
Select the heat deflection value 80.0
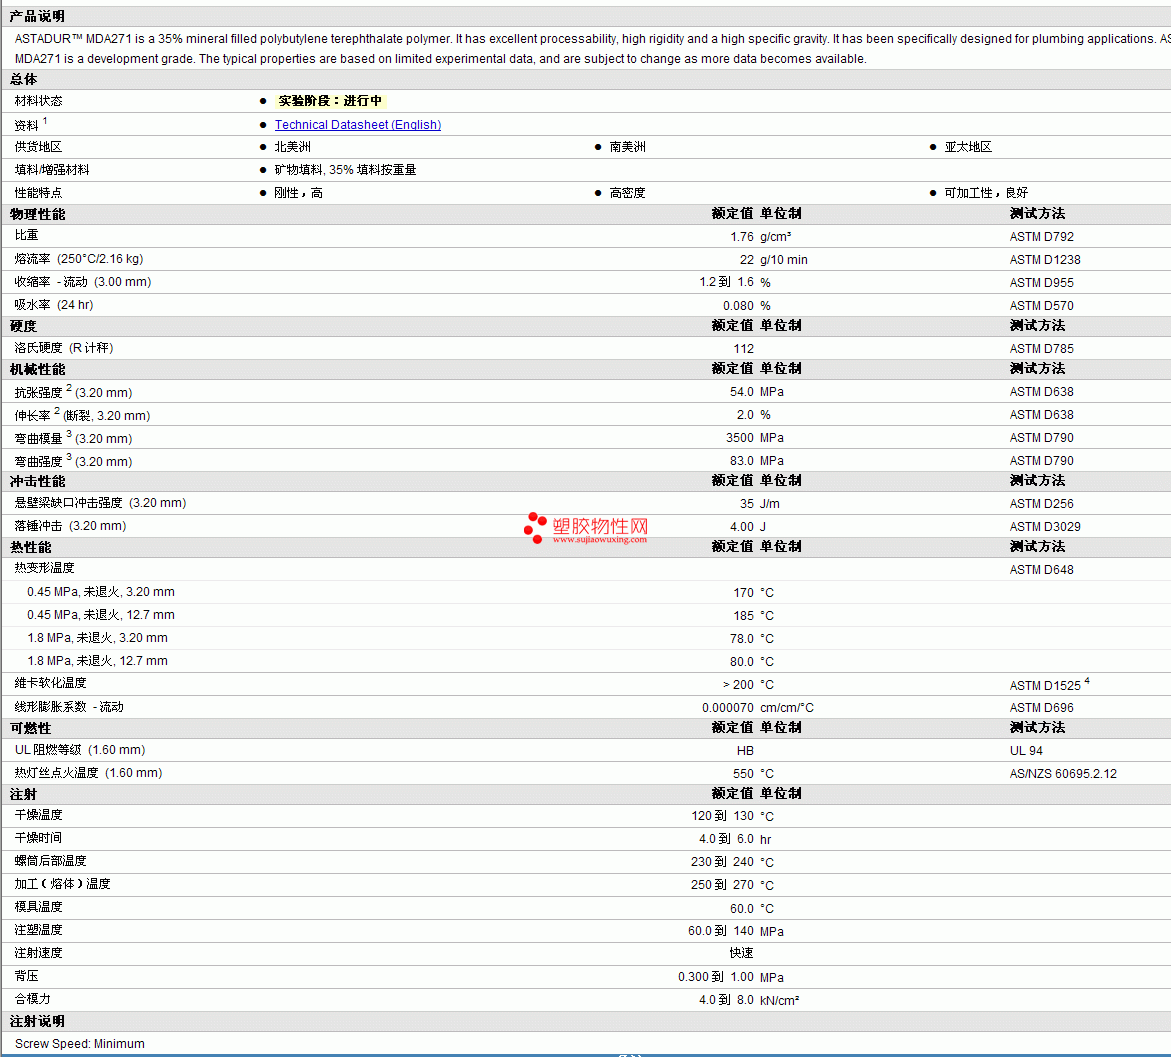[x=742, y=662]
